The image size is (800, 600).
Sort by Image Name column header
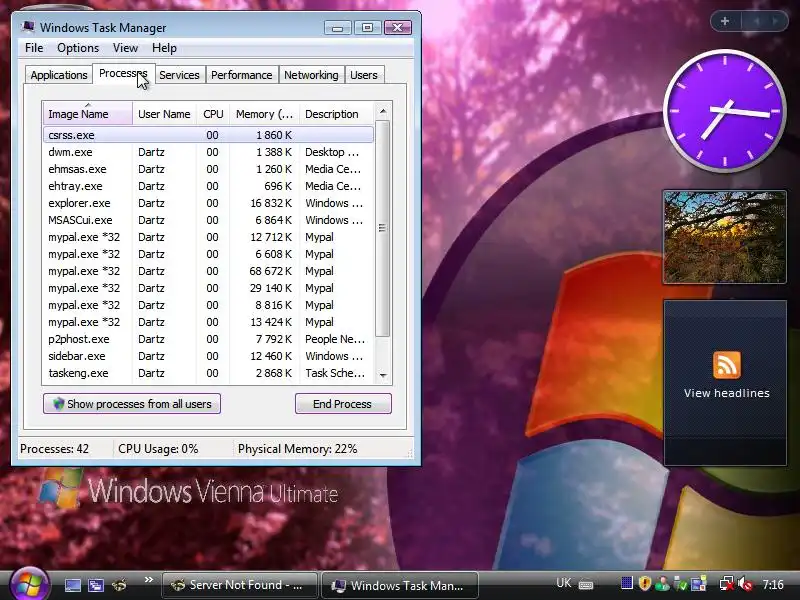[88, 114]
